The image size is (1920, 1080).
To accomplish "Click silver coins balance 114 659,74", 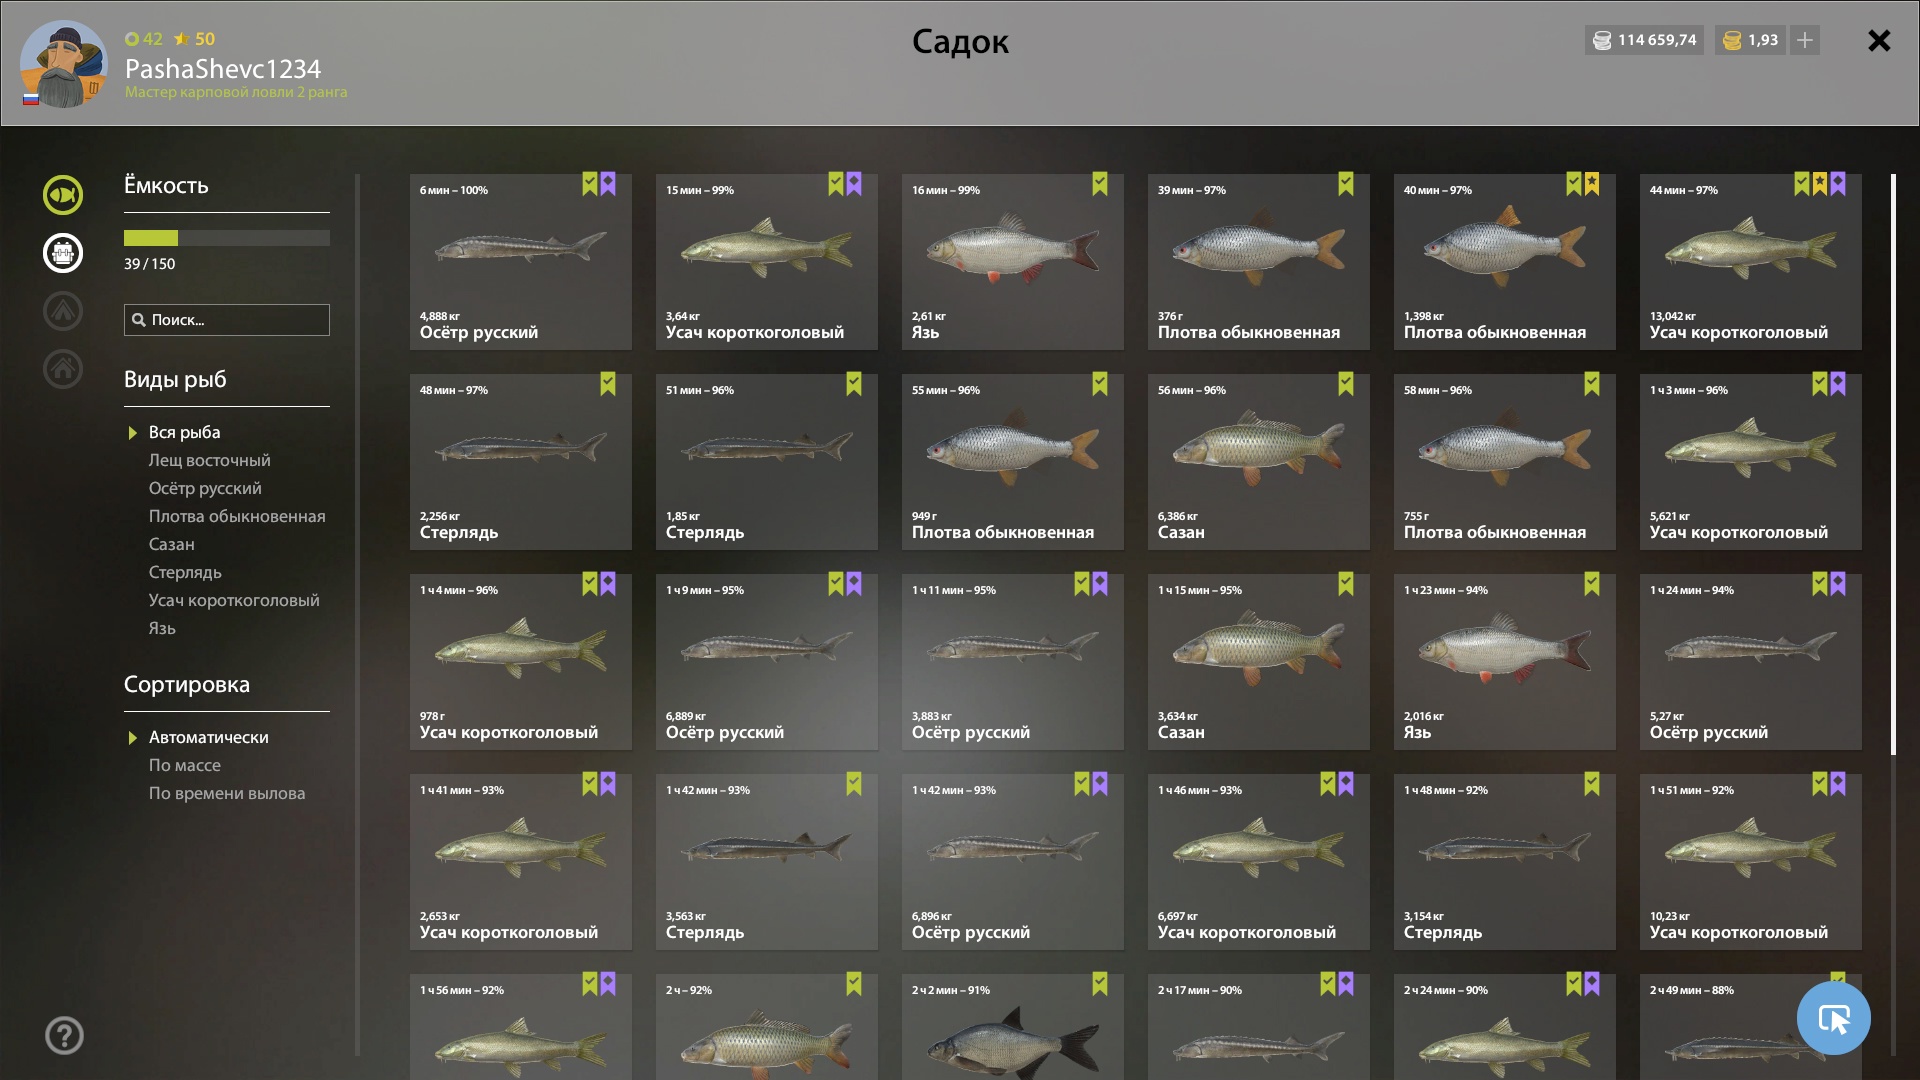I will click(x=1644, y=40).
